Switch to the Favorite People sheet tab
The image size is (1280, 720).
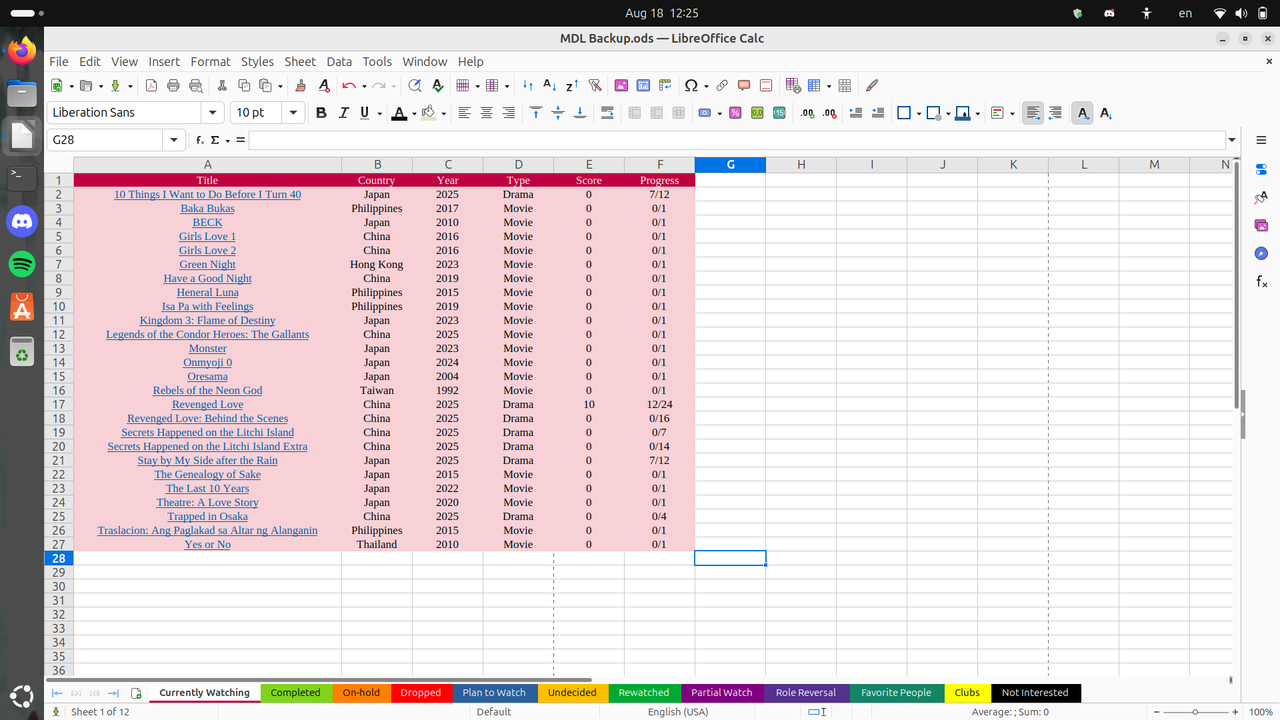click(x=896, y=692)
